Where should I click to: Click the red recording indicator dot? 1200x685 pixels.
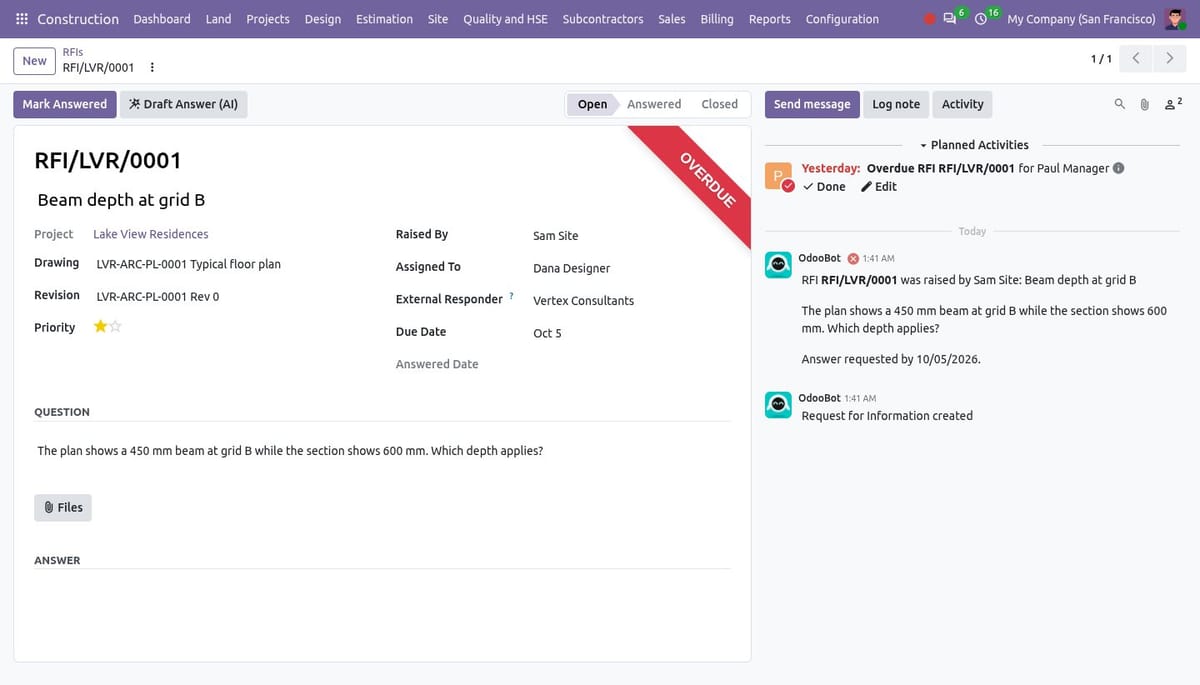point(930,19)
